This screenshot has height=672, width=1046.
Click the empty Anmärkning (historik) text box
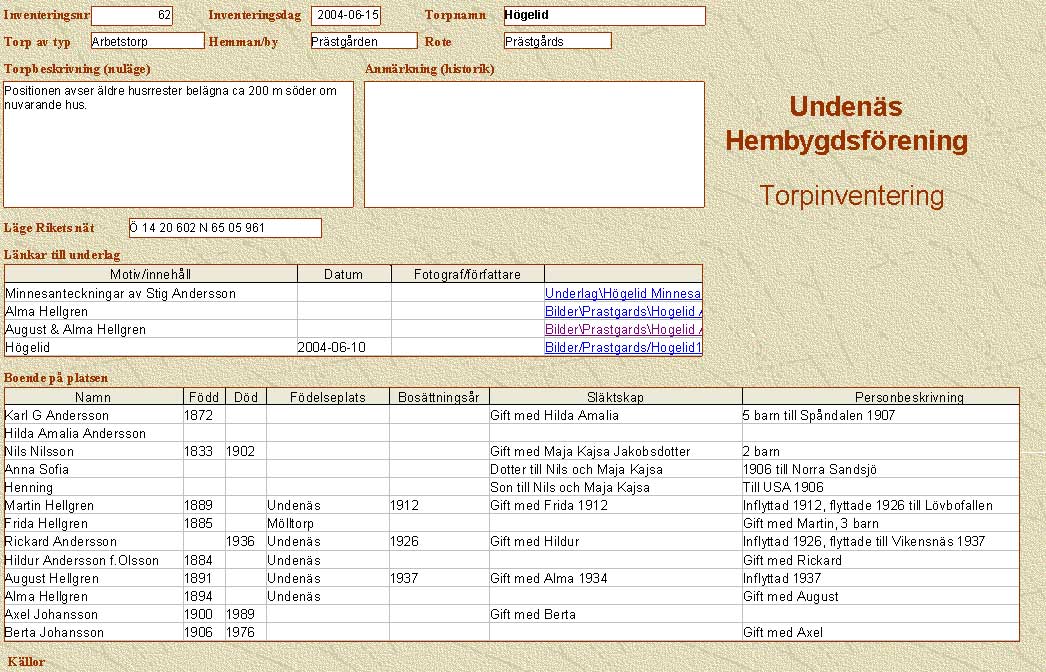tap(534, 144)
